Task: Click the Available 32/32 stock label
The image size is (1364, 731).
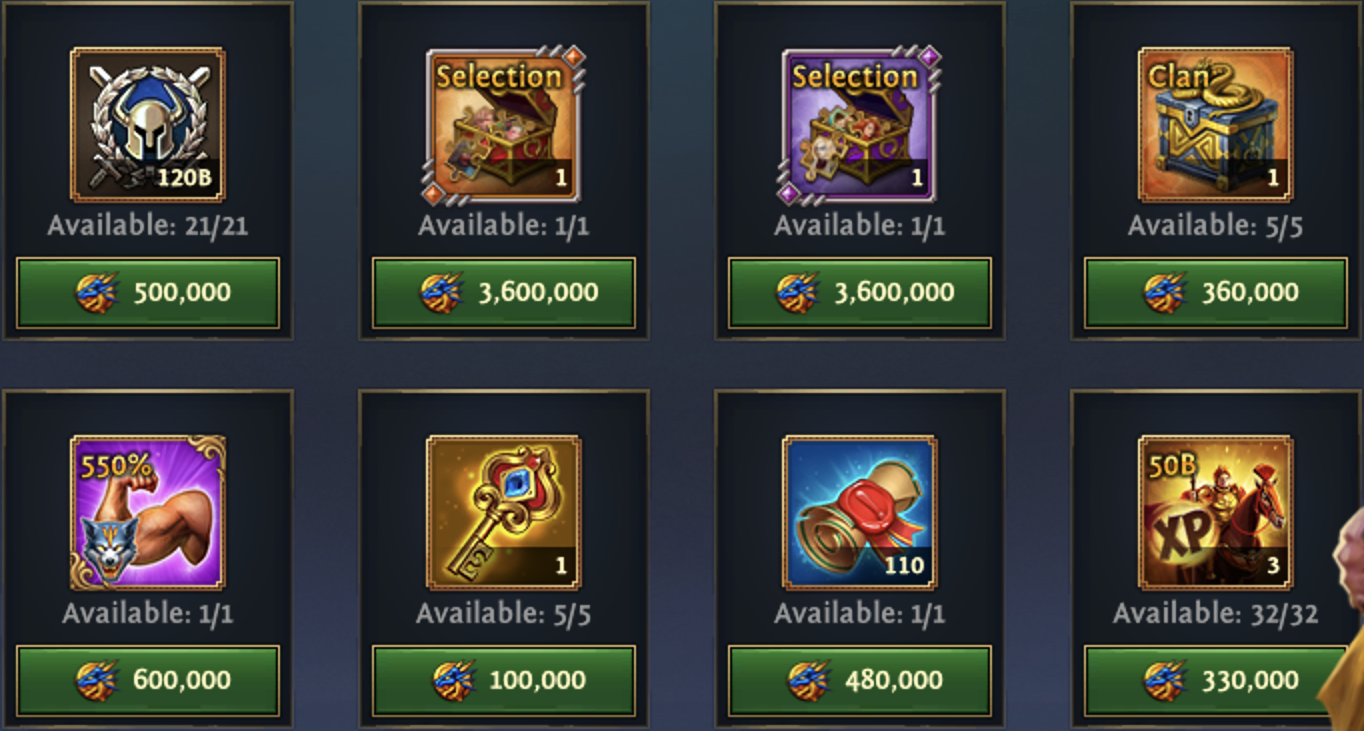Action: 1216,613
